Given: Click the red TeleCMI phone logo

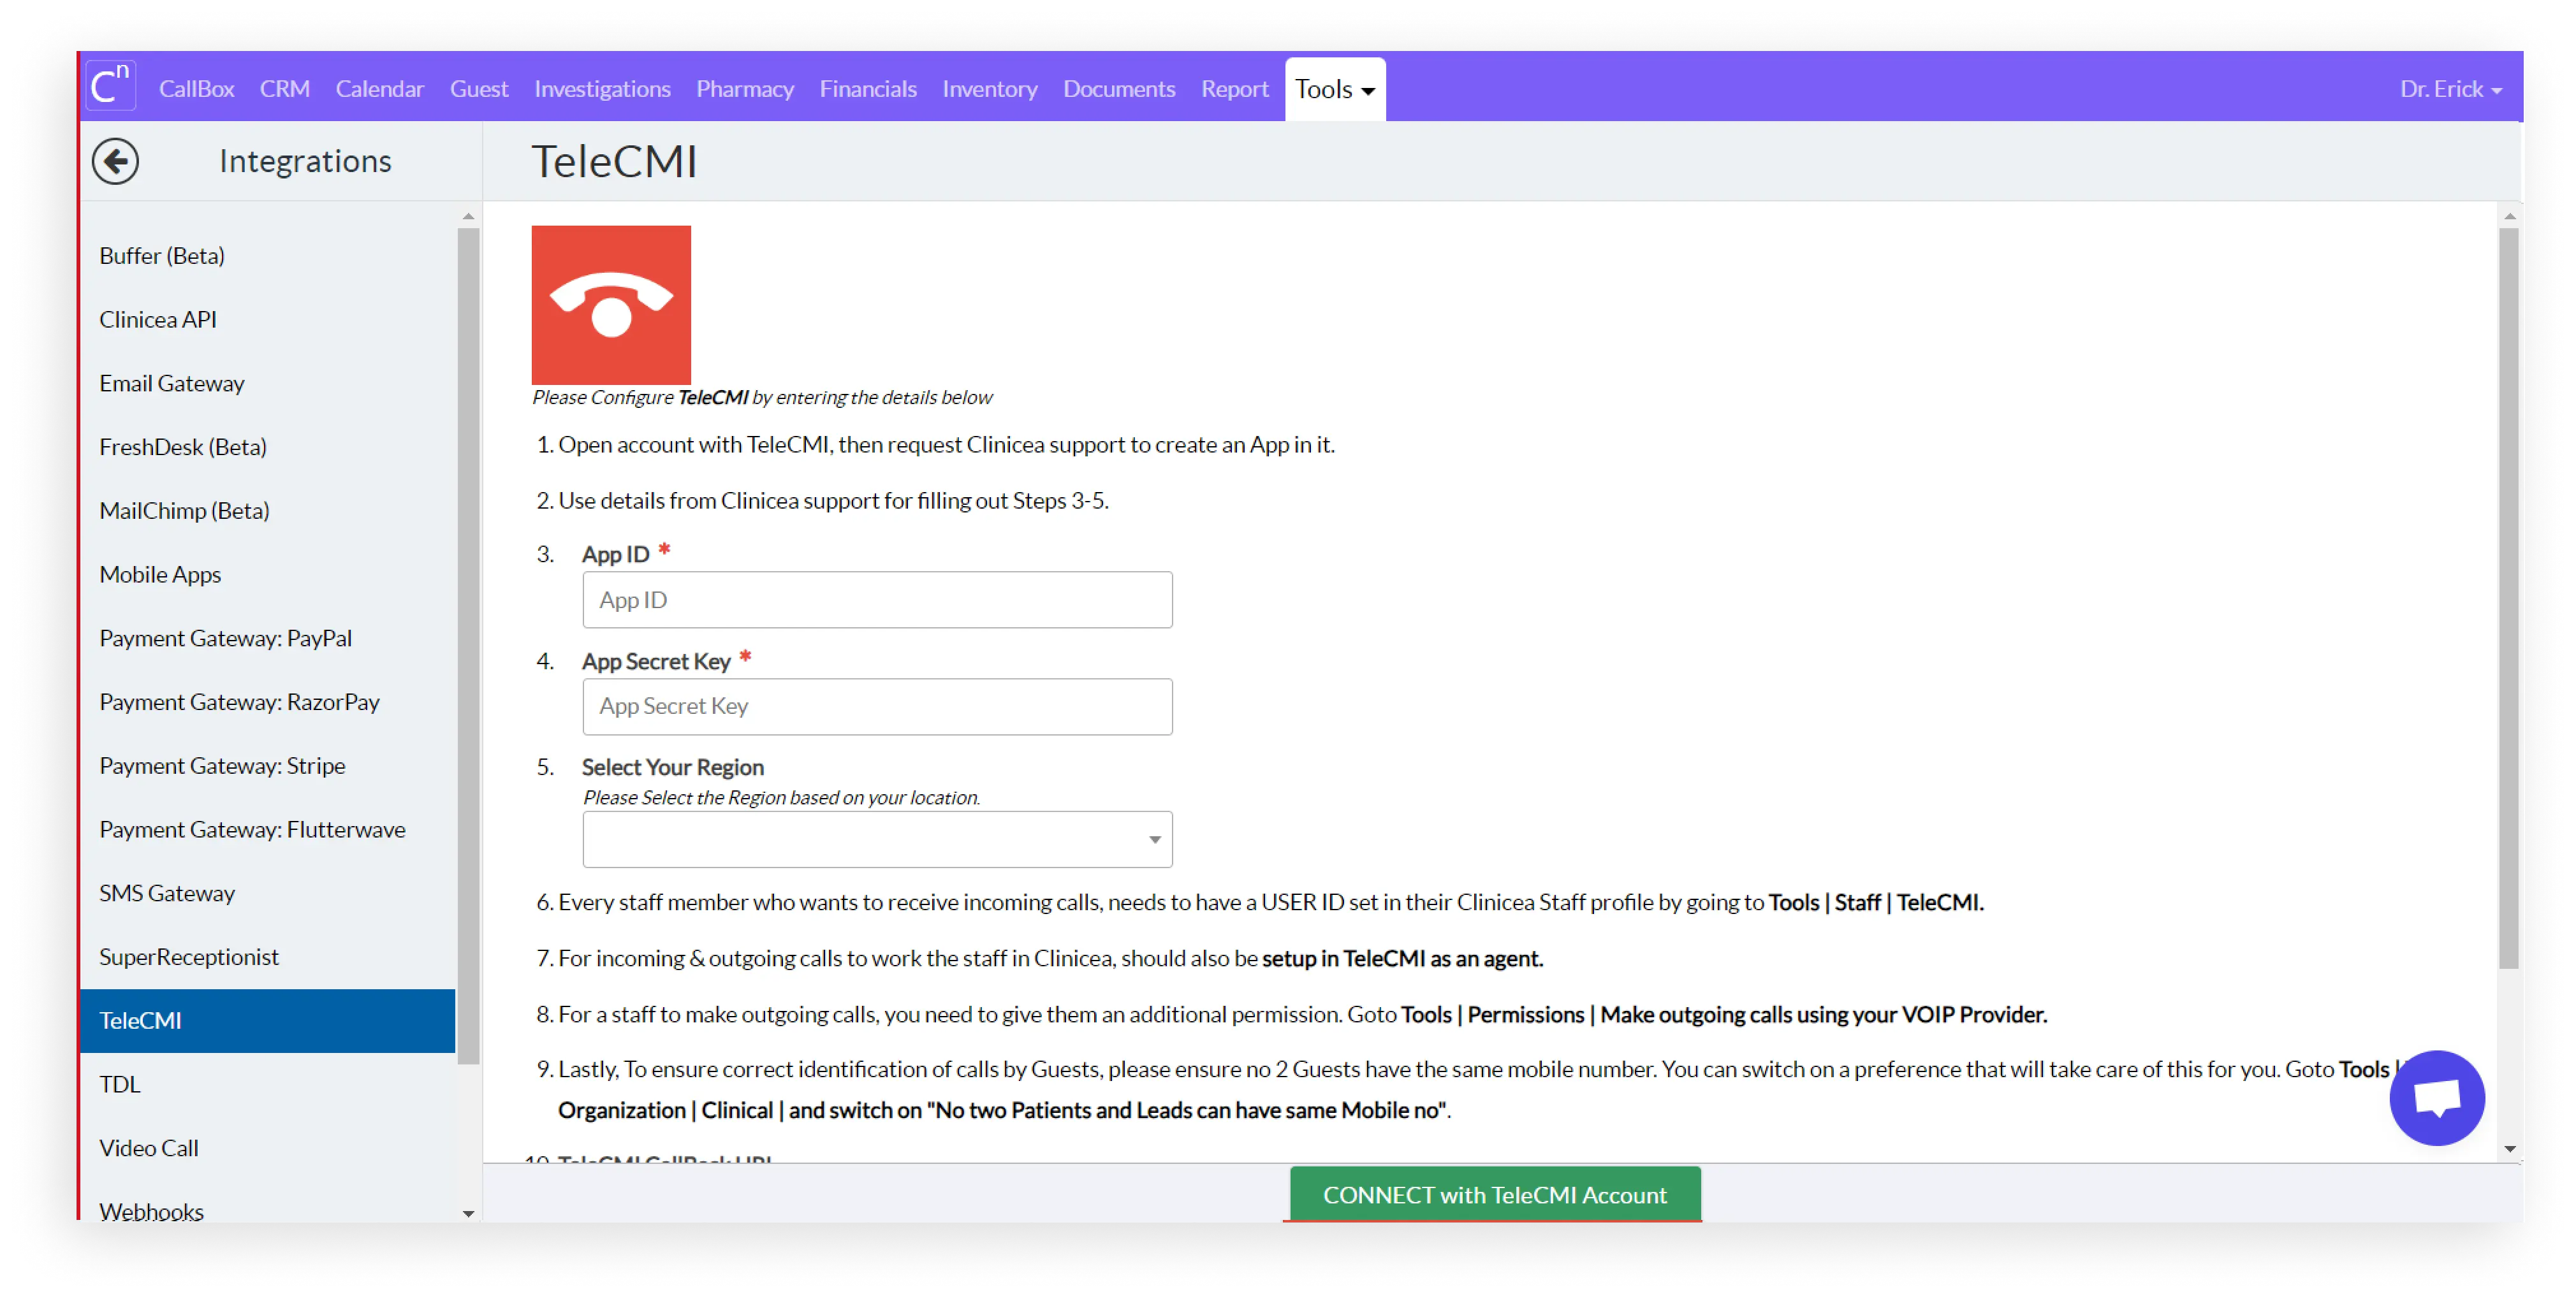Looking at the screenshot, I should coord(611,305).
